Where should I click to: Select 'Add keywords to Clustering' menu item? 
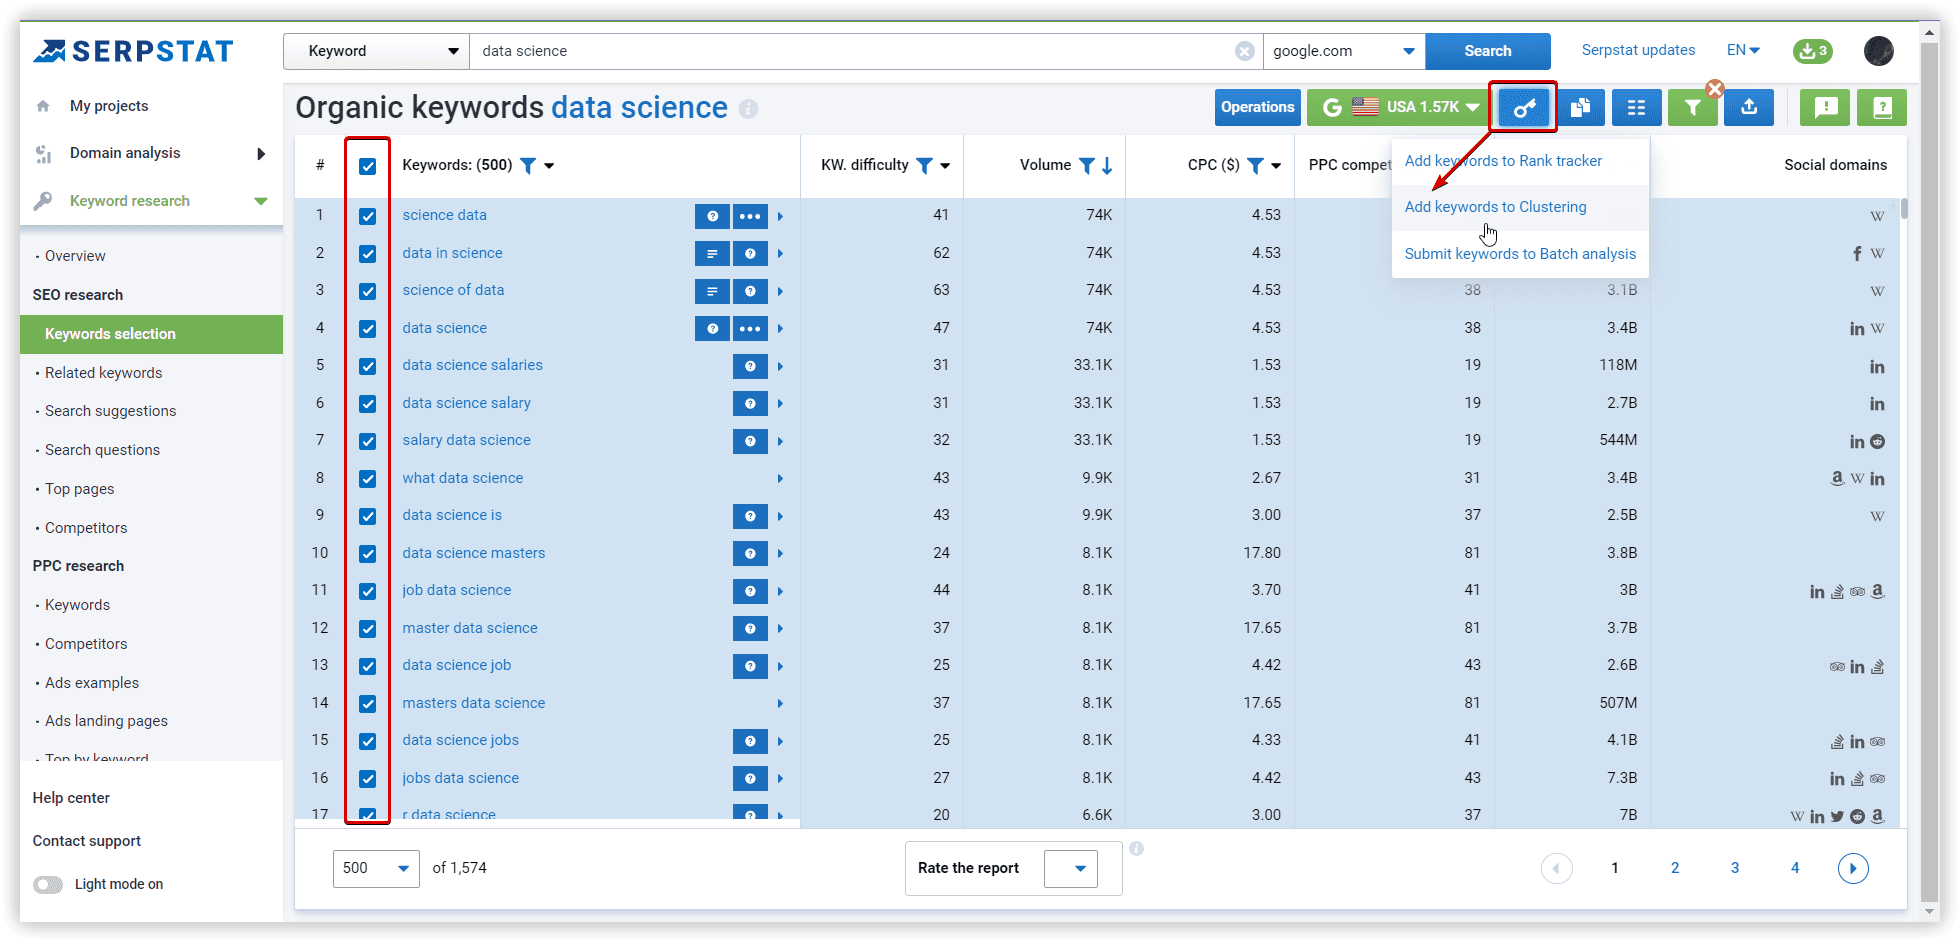[1495, 207]
